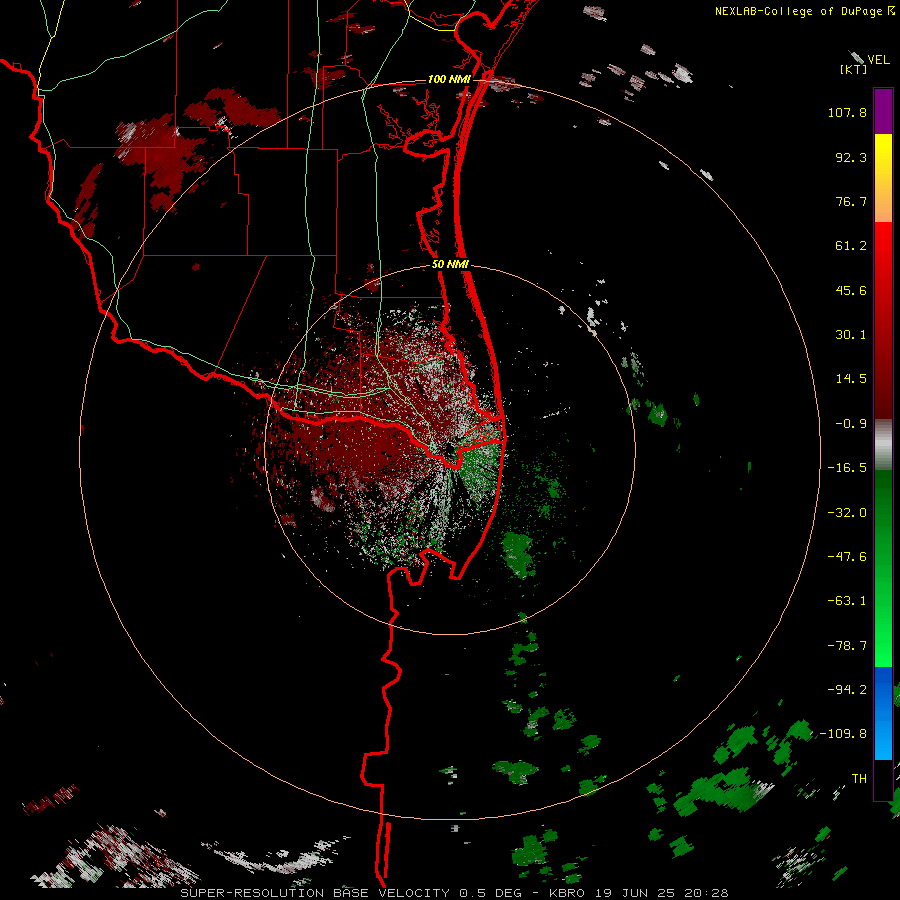Select the -16.5 legend value
This screenshot has width=900, height=900.
click(847, 468)
